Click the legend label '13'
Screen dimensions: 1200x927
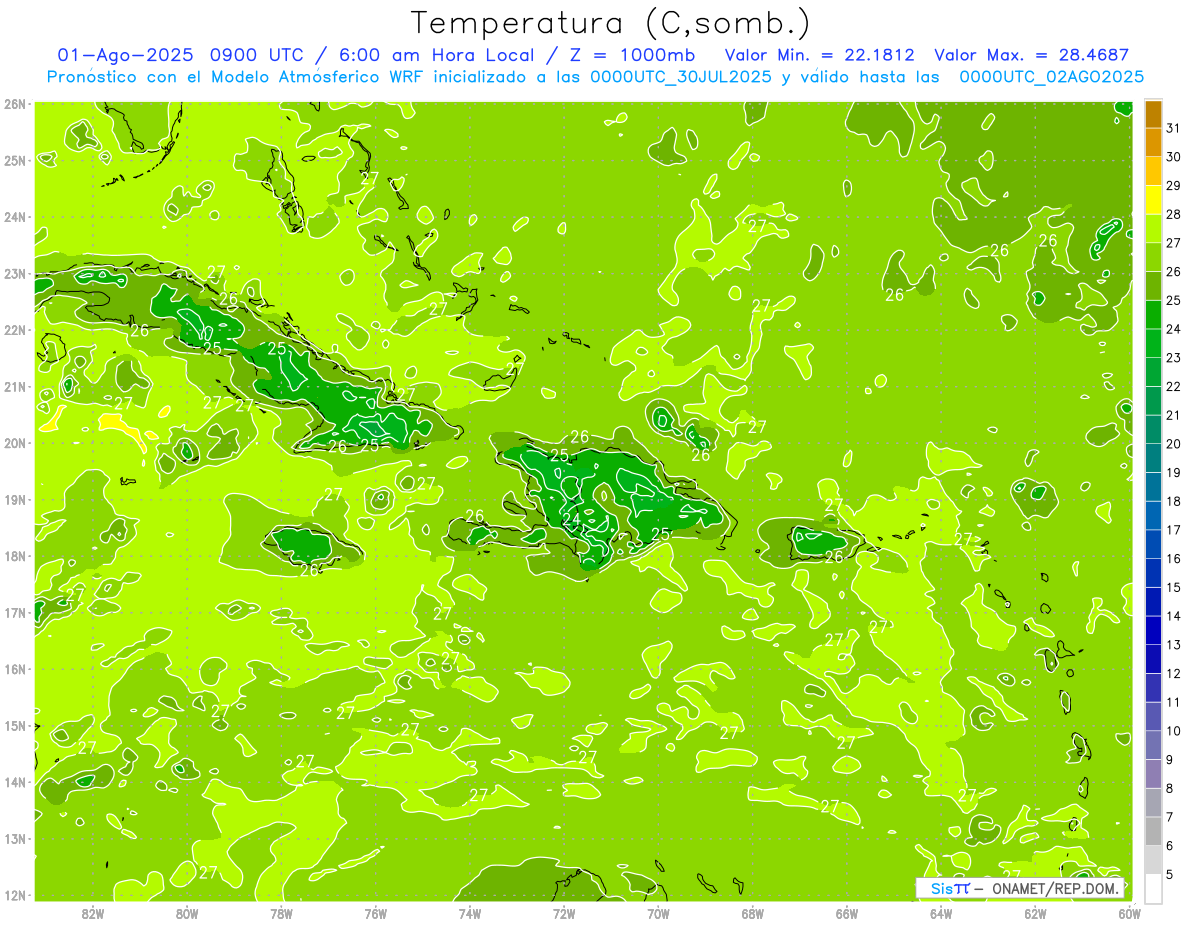click(1173, 645)
